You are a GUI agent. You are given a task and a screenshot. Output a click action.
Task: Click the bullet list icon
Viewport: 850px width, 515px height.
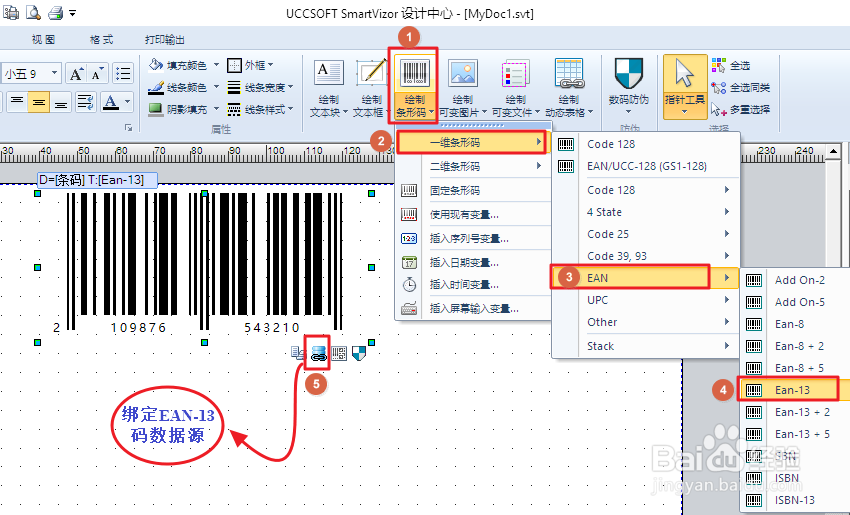coord(124,74)
